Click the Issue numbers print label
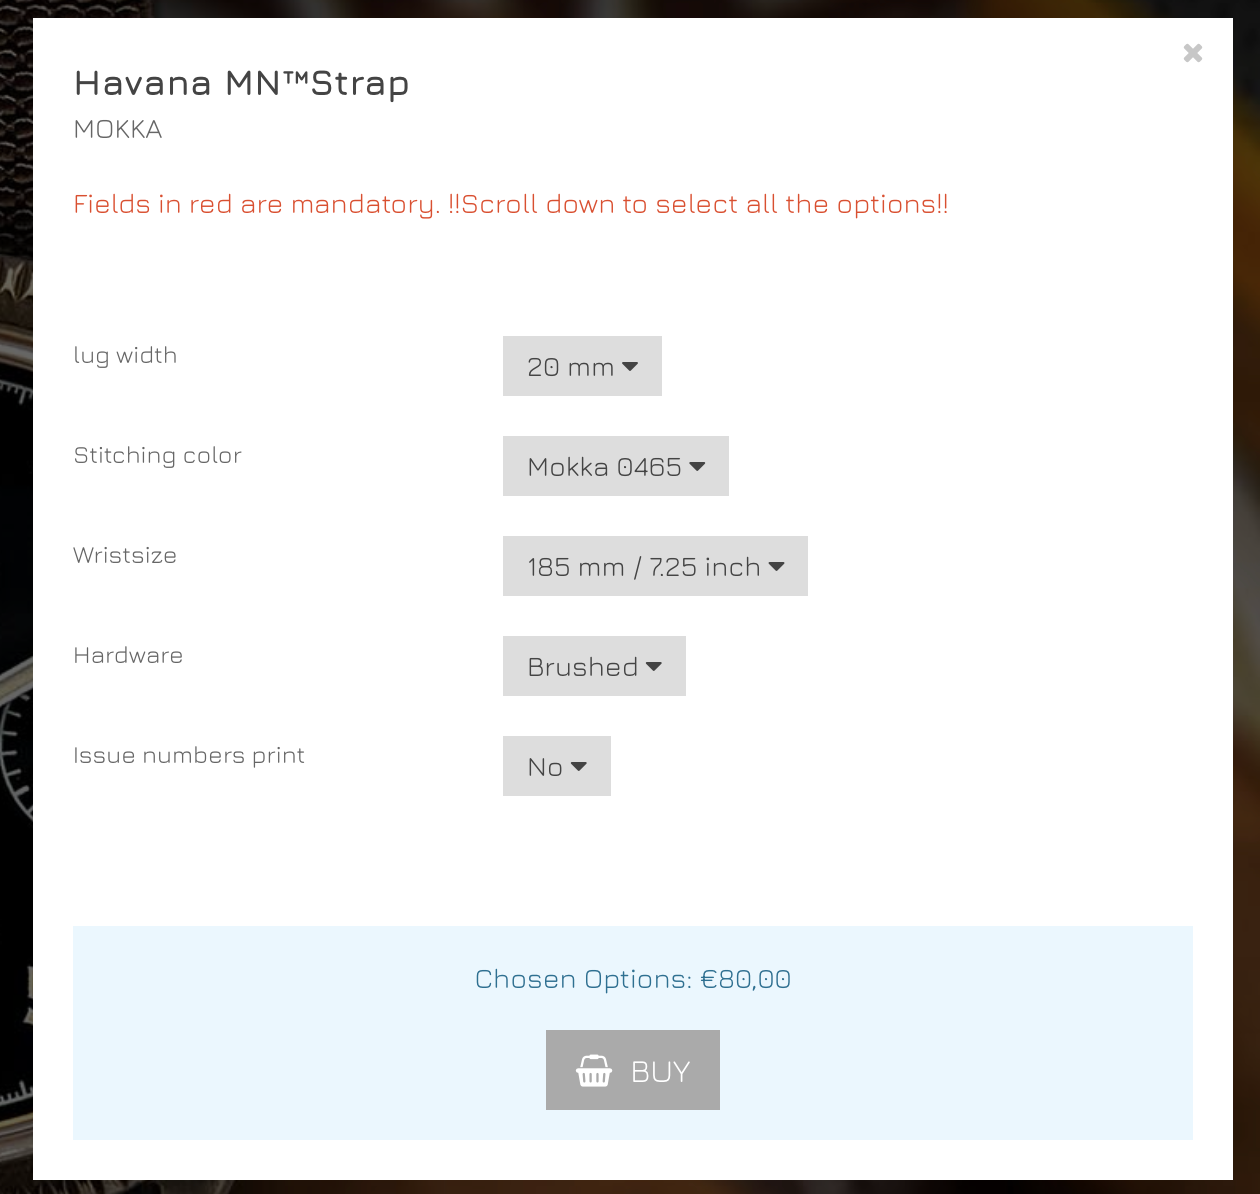This screenshot has height=1194, width=1260. tap(189, 756)
